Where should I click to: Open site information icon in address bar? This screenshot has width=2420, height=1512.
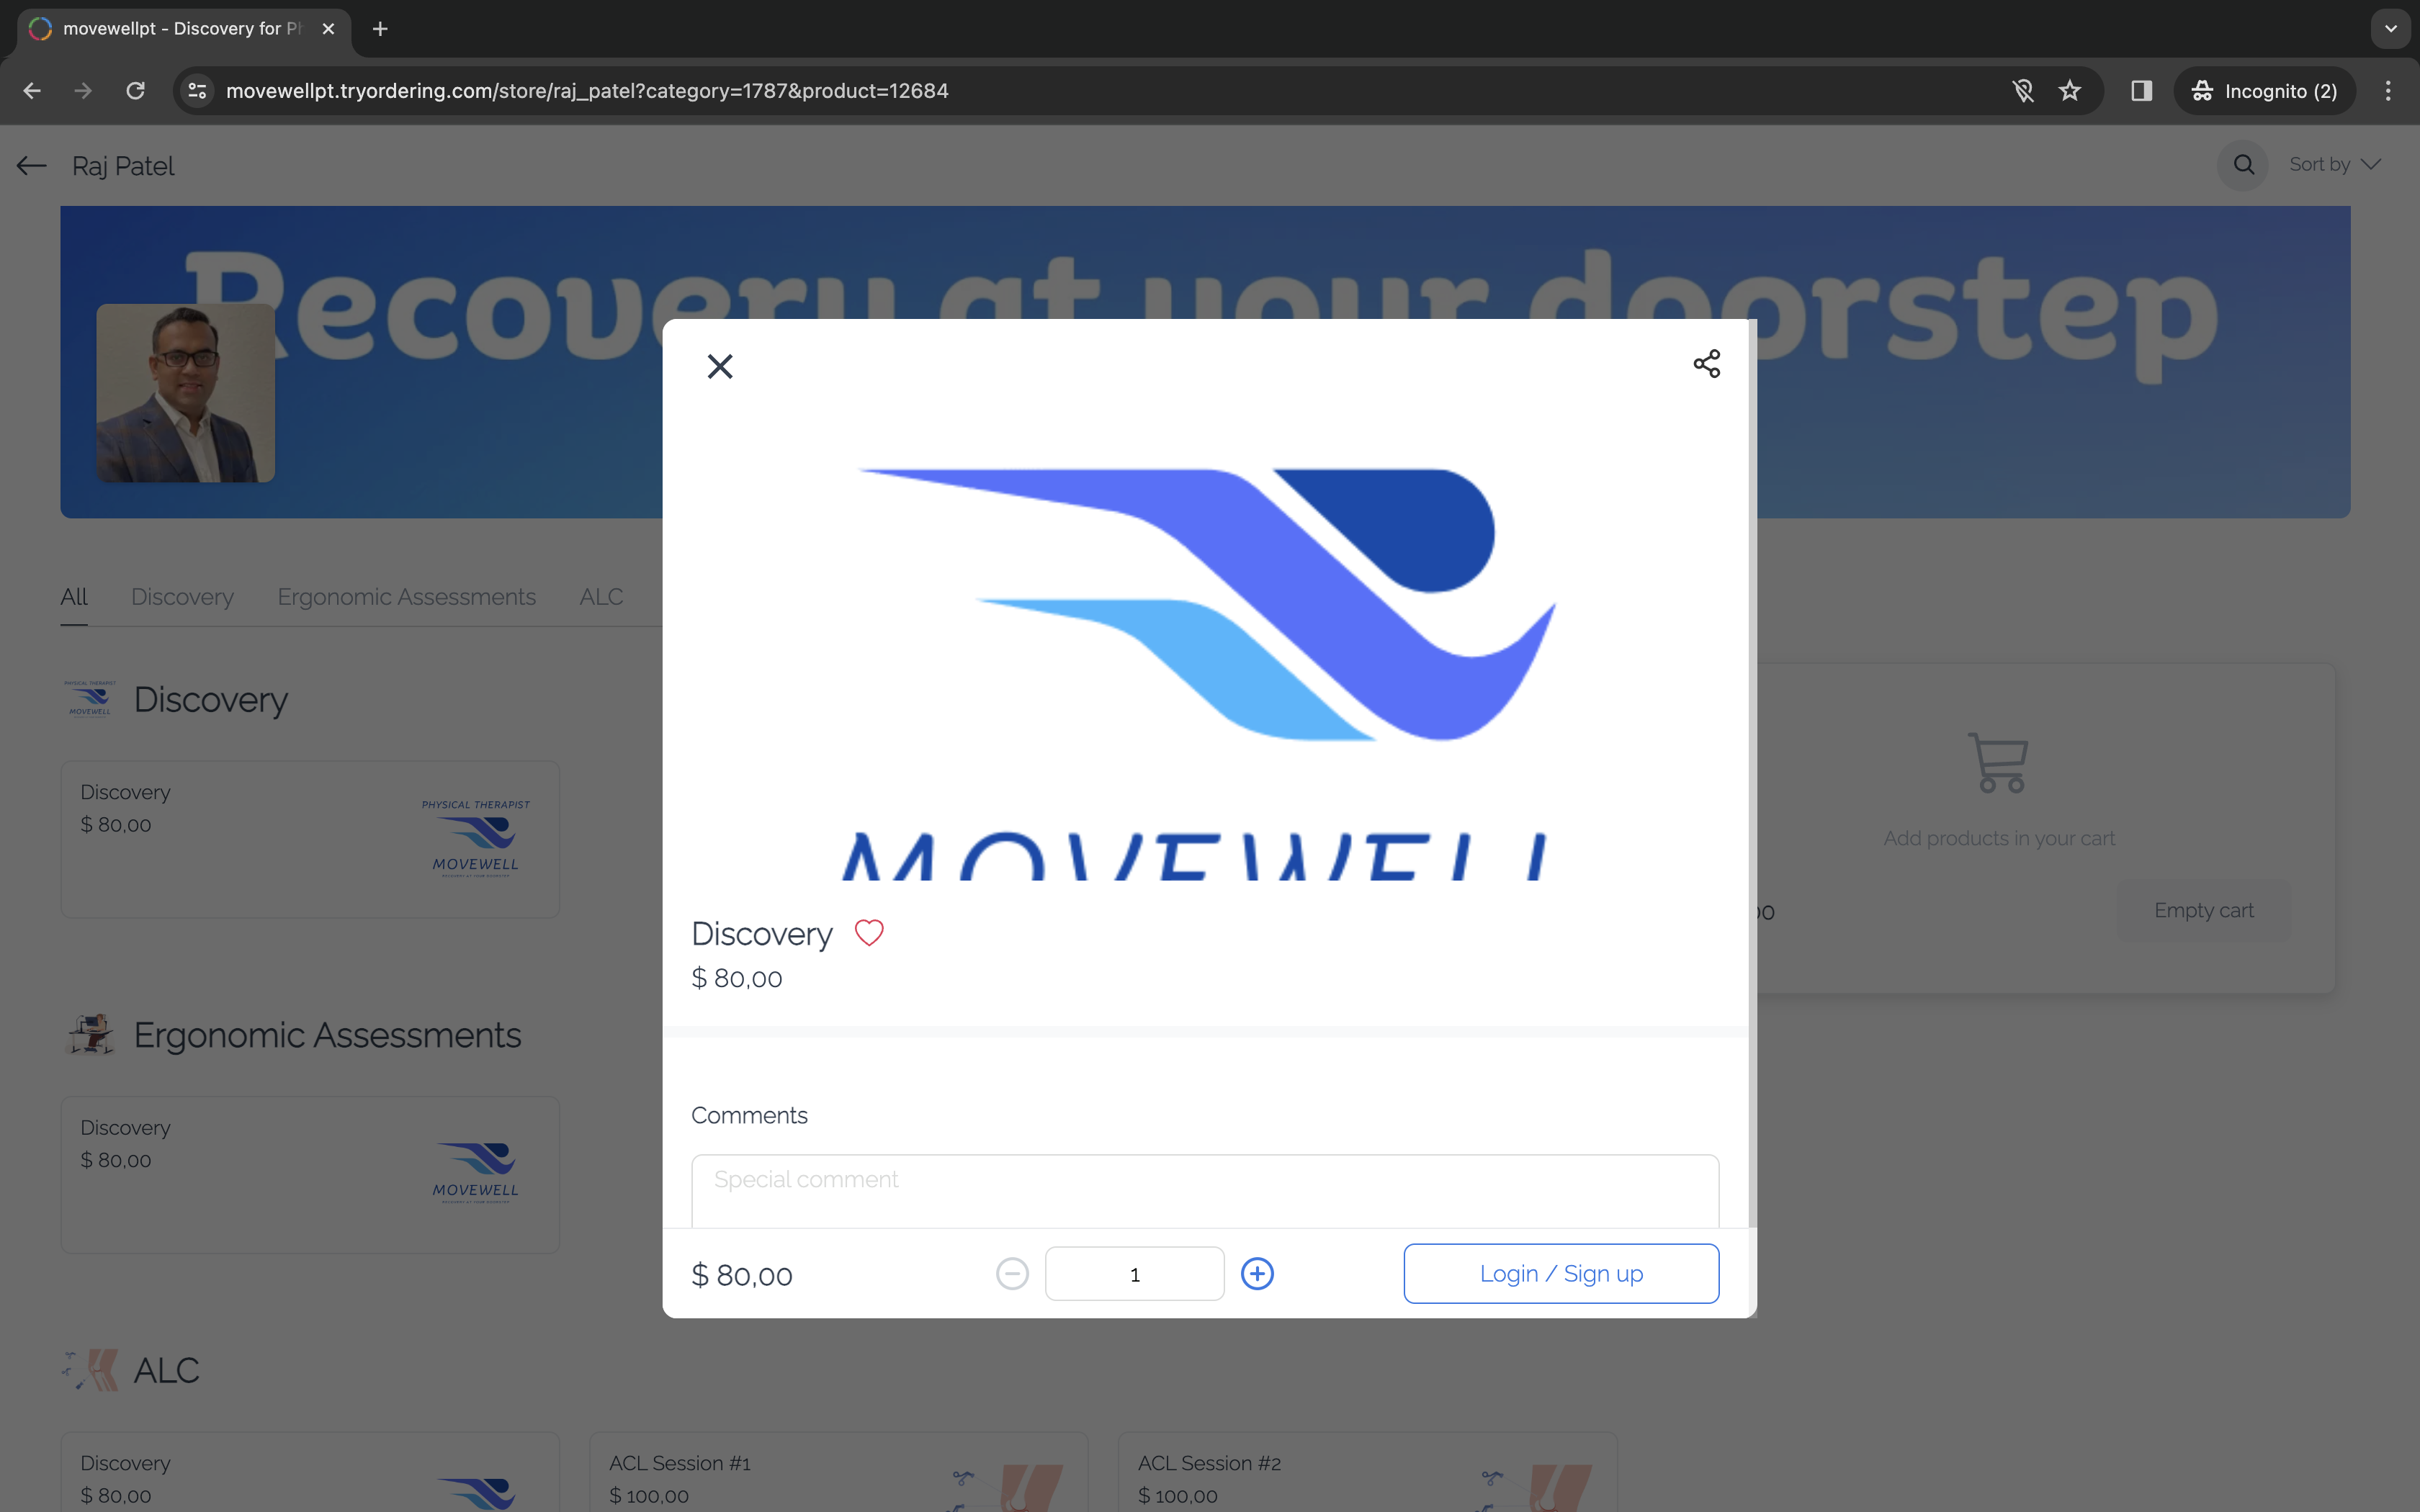pos(198,91)
